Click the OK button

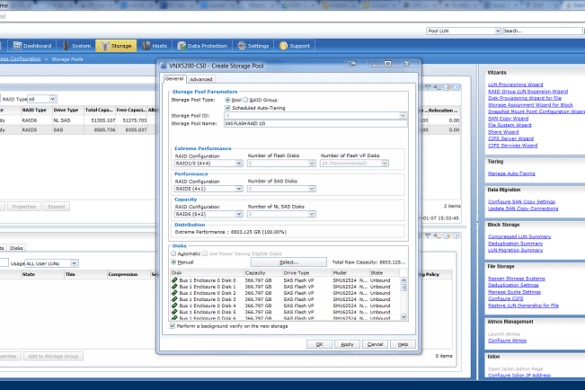319,344
